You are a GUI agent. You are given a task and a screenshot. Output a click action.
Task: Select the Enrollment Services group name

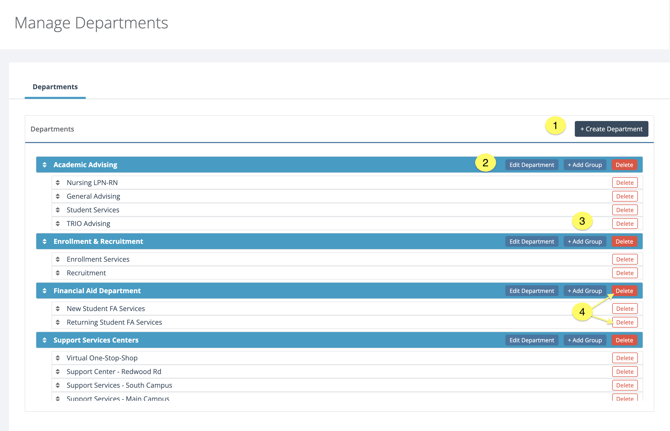(98, 259)
